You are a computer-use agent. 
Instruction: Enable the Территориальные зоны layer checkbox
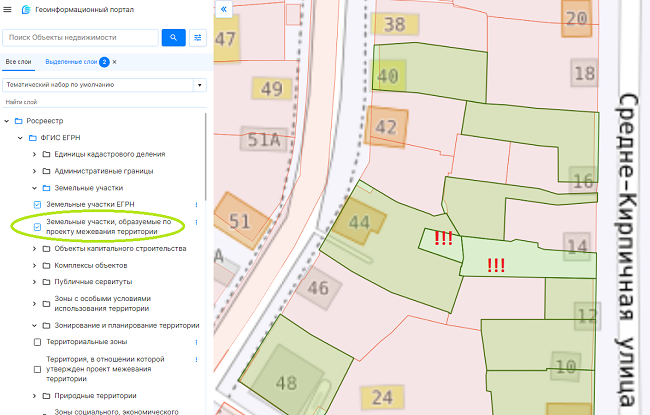click(x=38, y=342)
